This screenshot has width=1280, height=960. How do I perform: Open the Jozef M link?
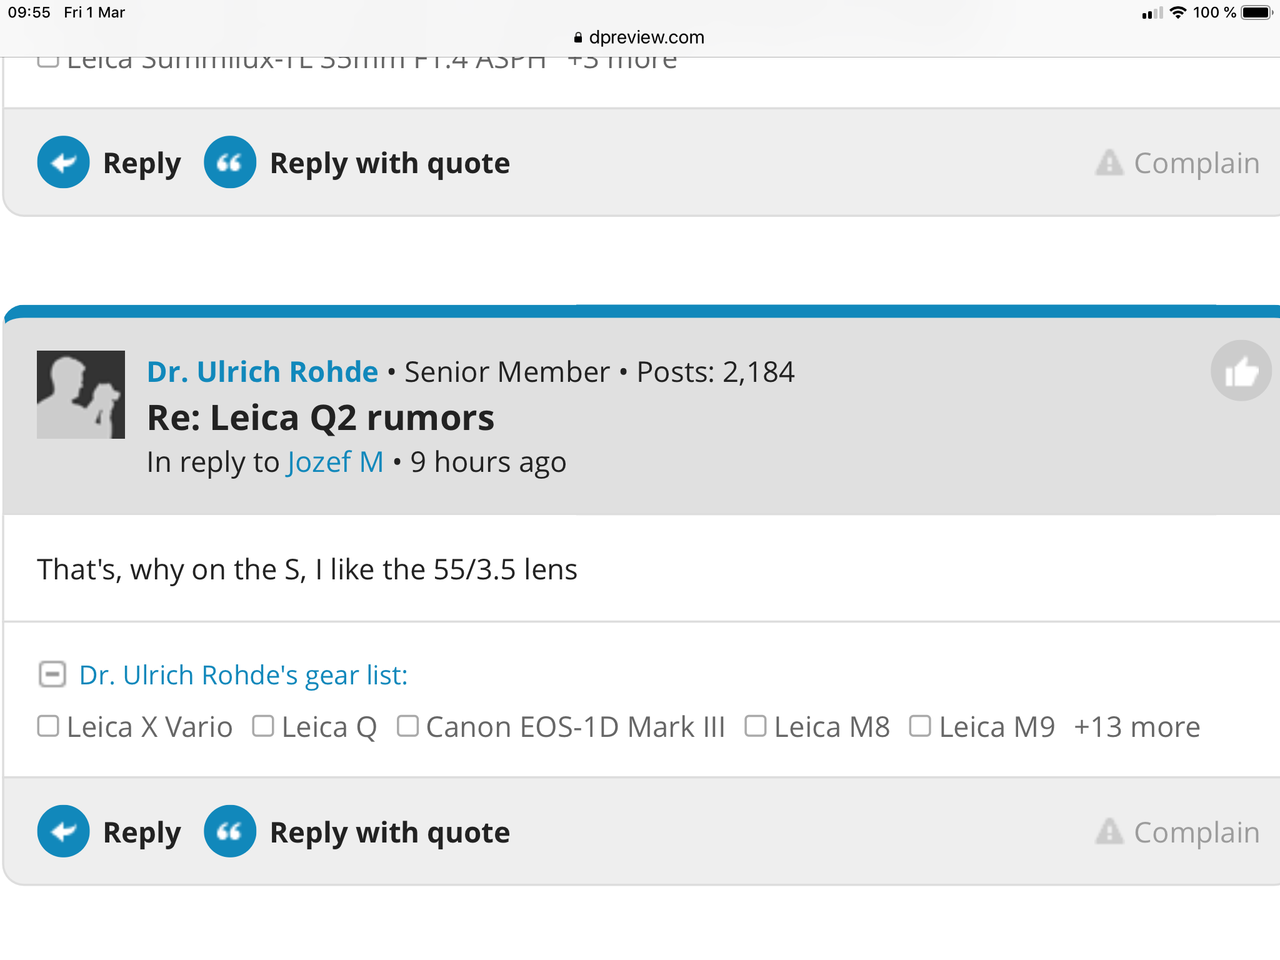(x=335, y=462)
